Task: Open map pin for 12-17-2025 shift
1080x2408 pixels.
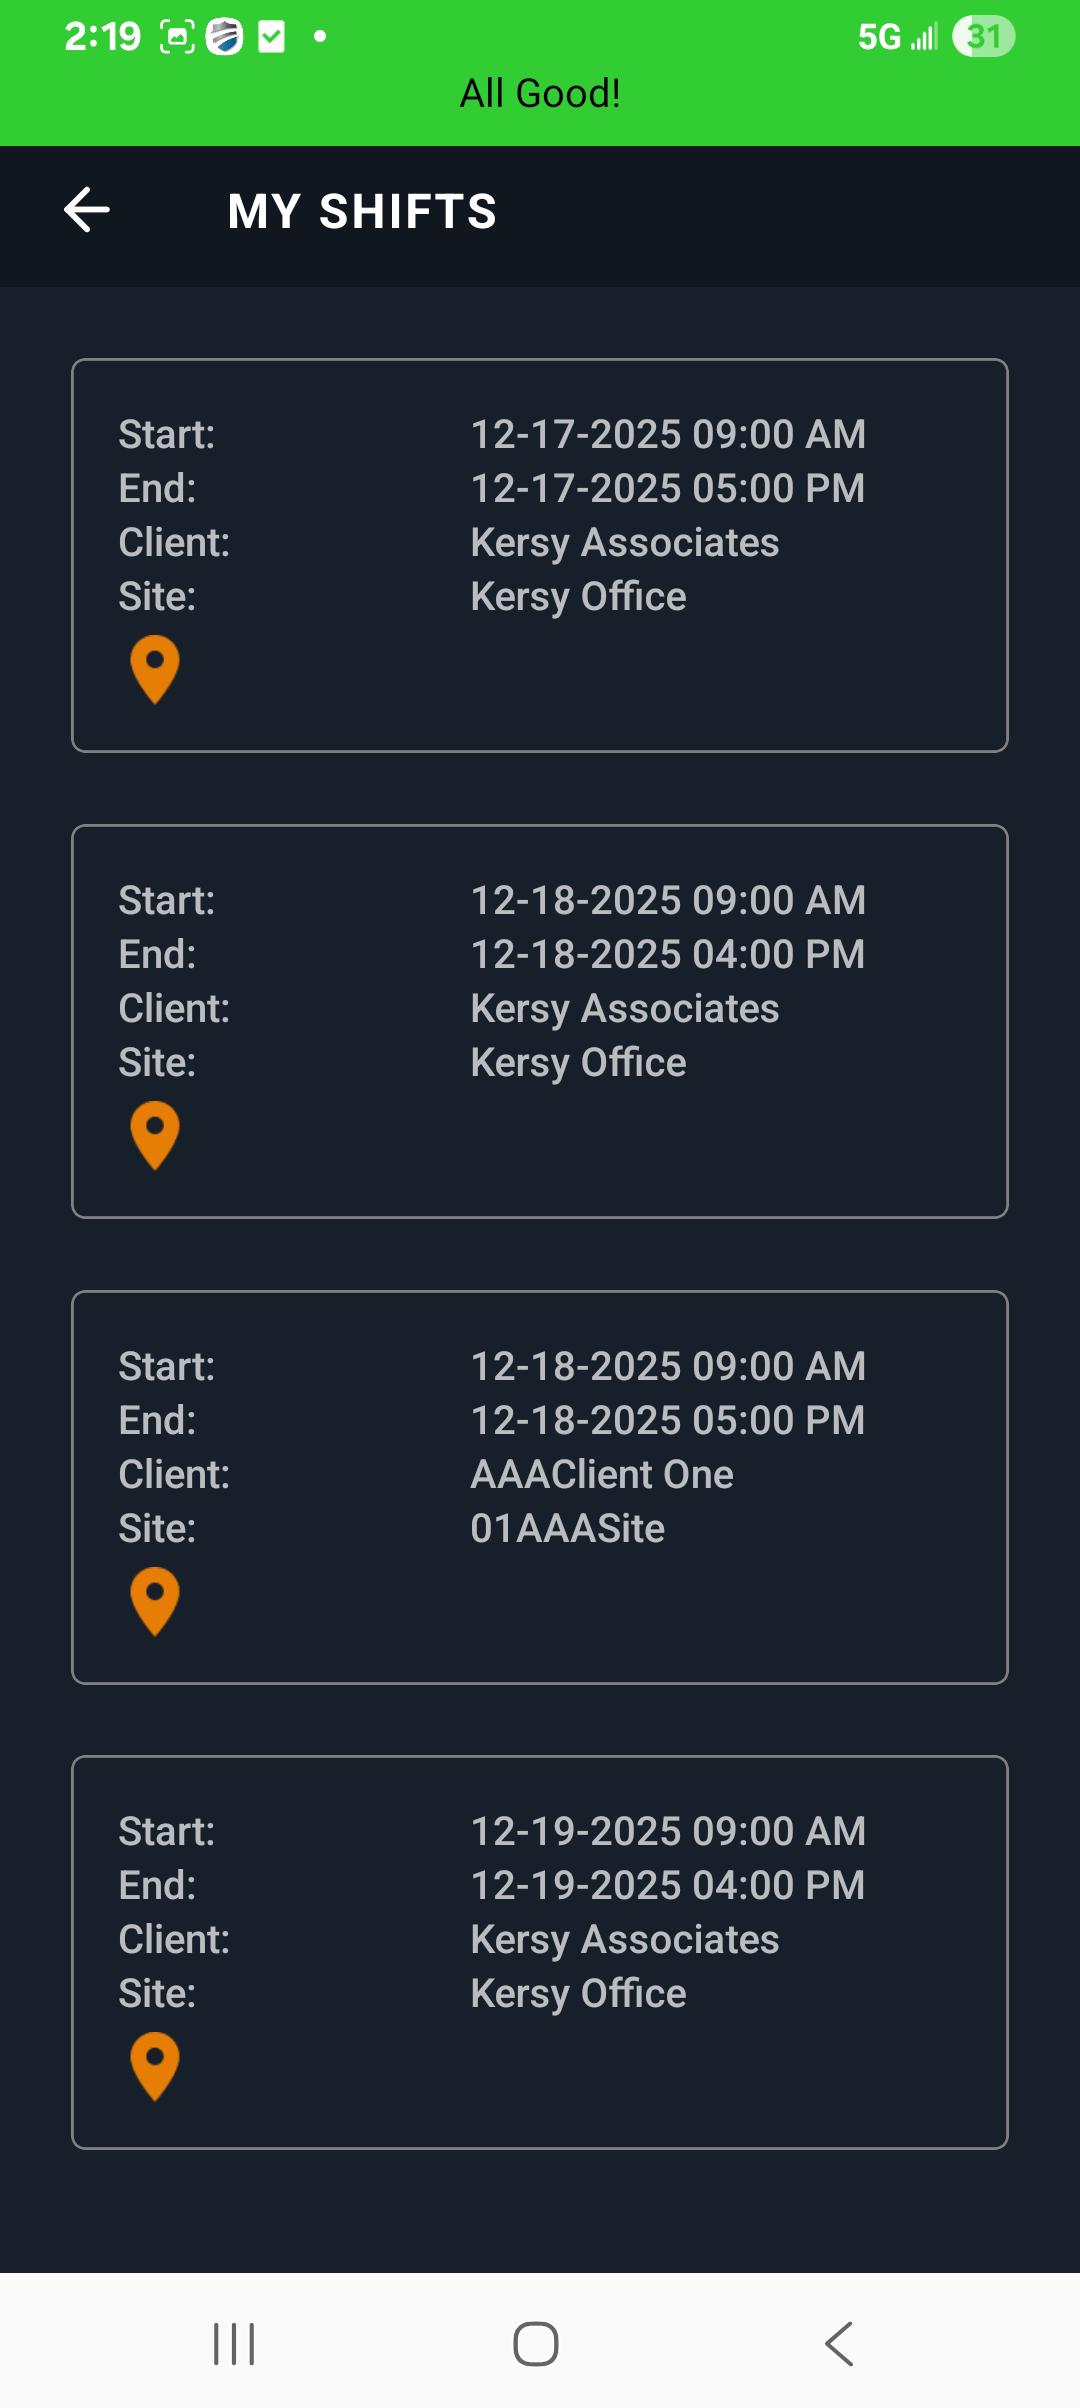Action: coord(155,669)
